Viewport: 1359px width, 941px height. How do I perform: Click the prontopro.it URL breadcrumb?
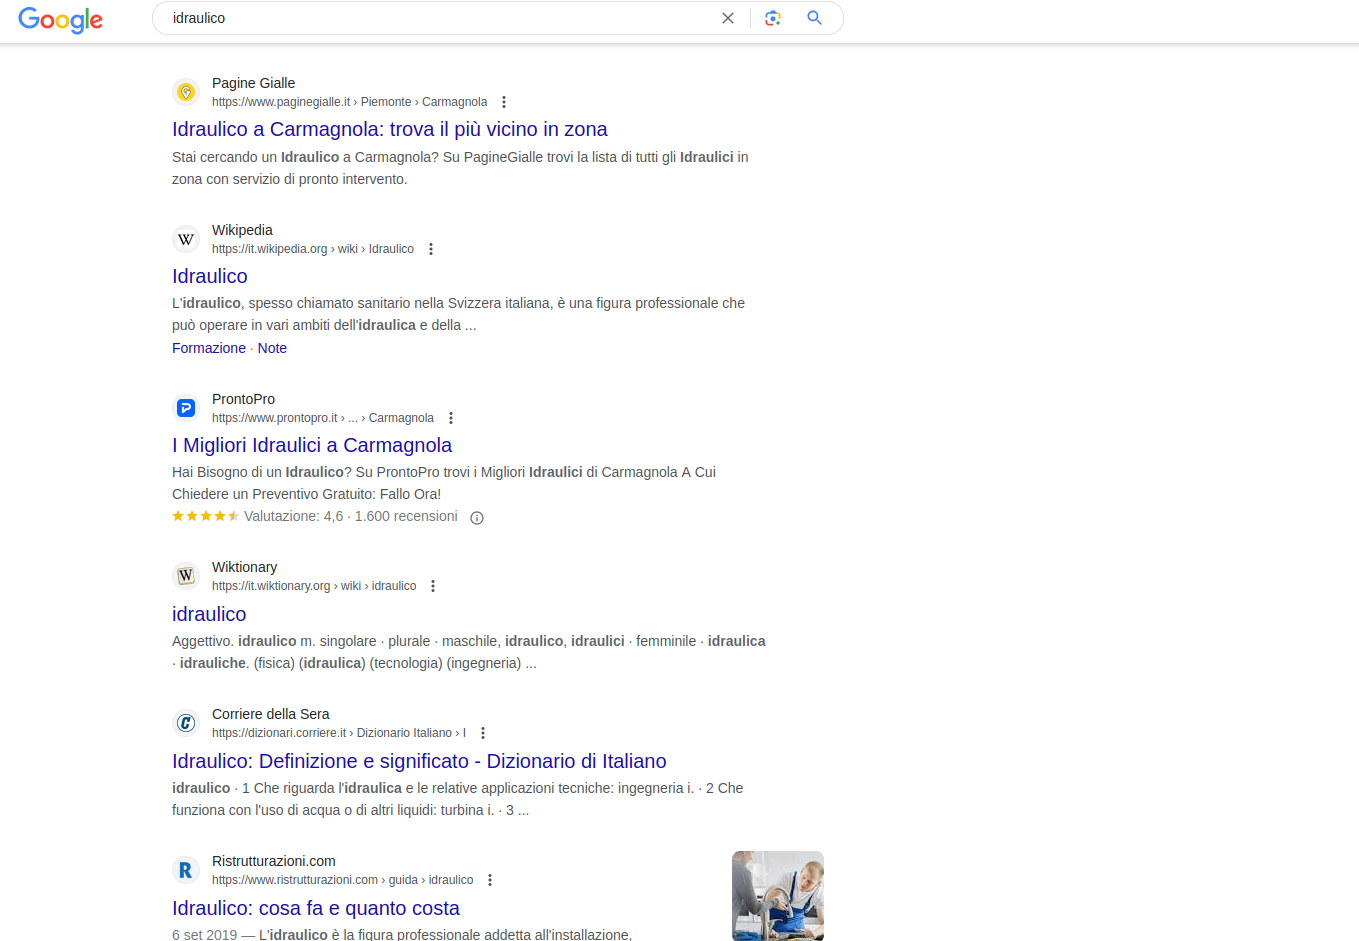323,418
